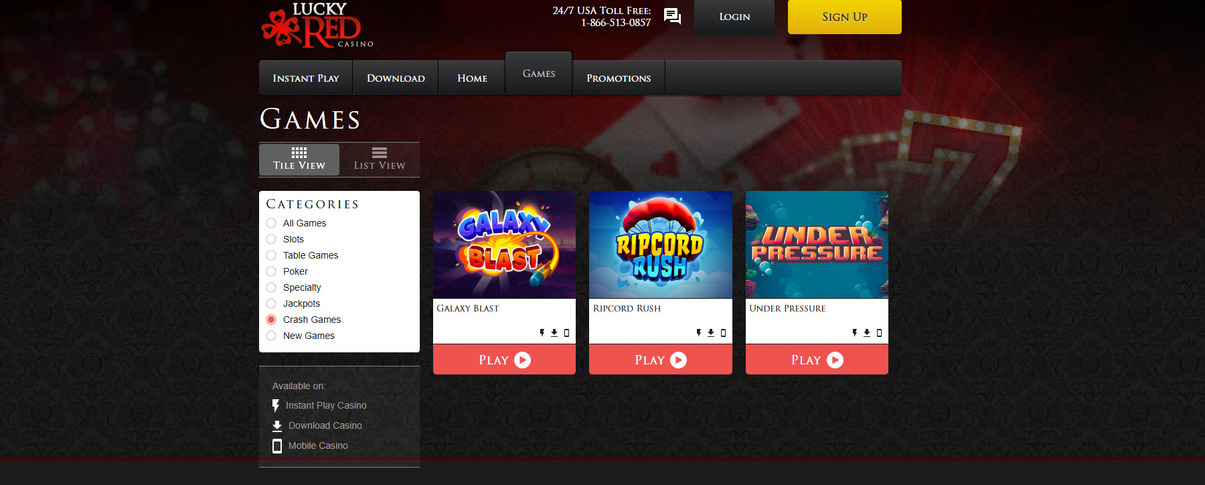Image resolution: width=1205 pixels, height=485 pixels.
Task: Click instant play icon on Under Pressure card
Action: click(855, 333)
